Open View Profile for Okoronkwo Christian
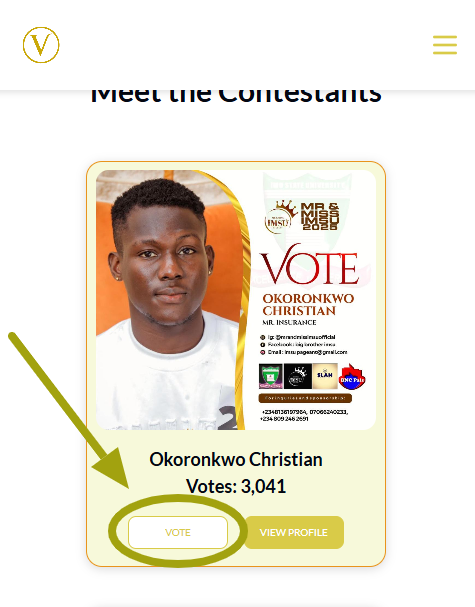475x607 pixels. point(294,532)
